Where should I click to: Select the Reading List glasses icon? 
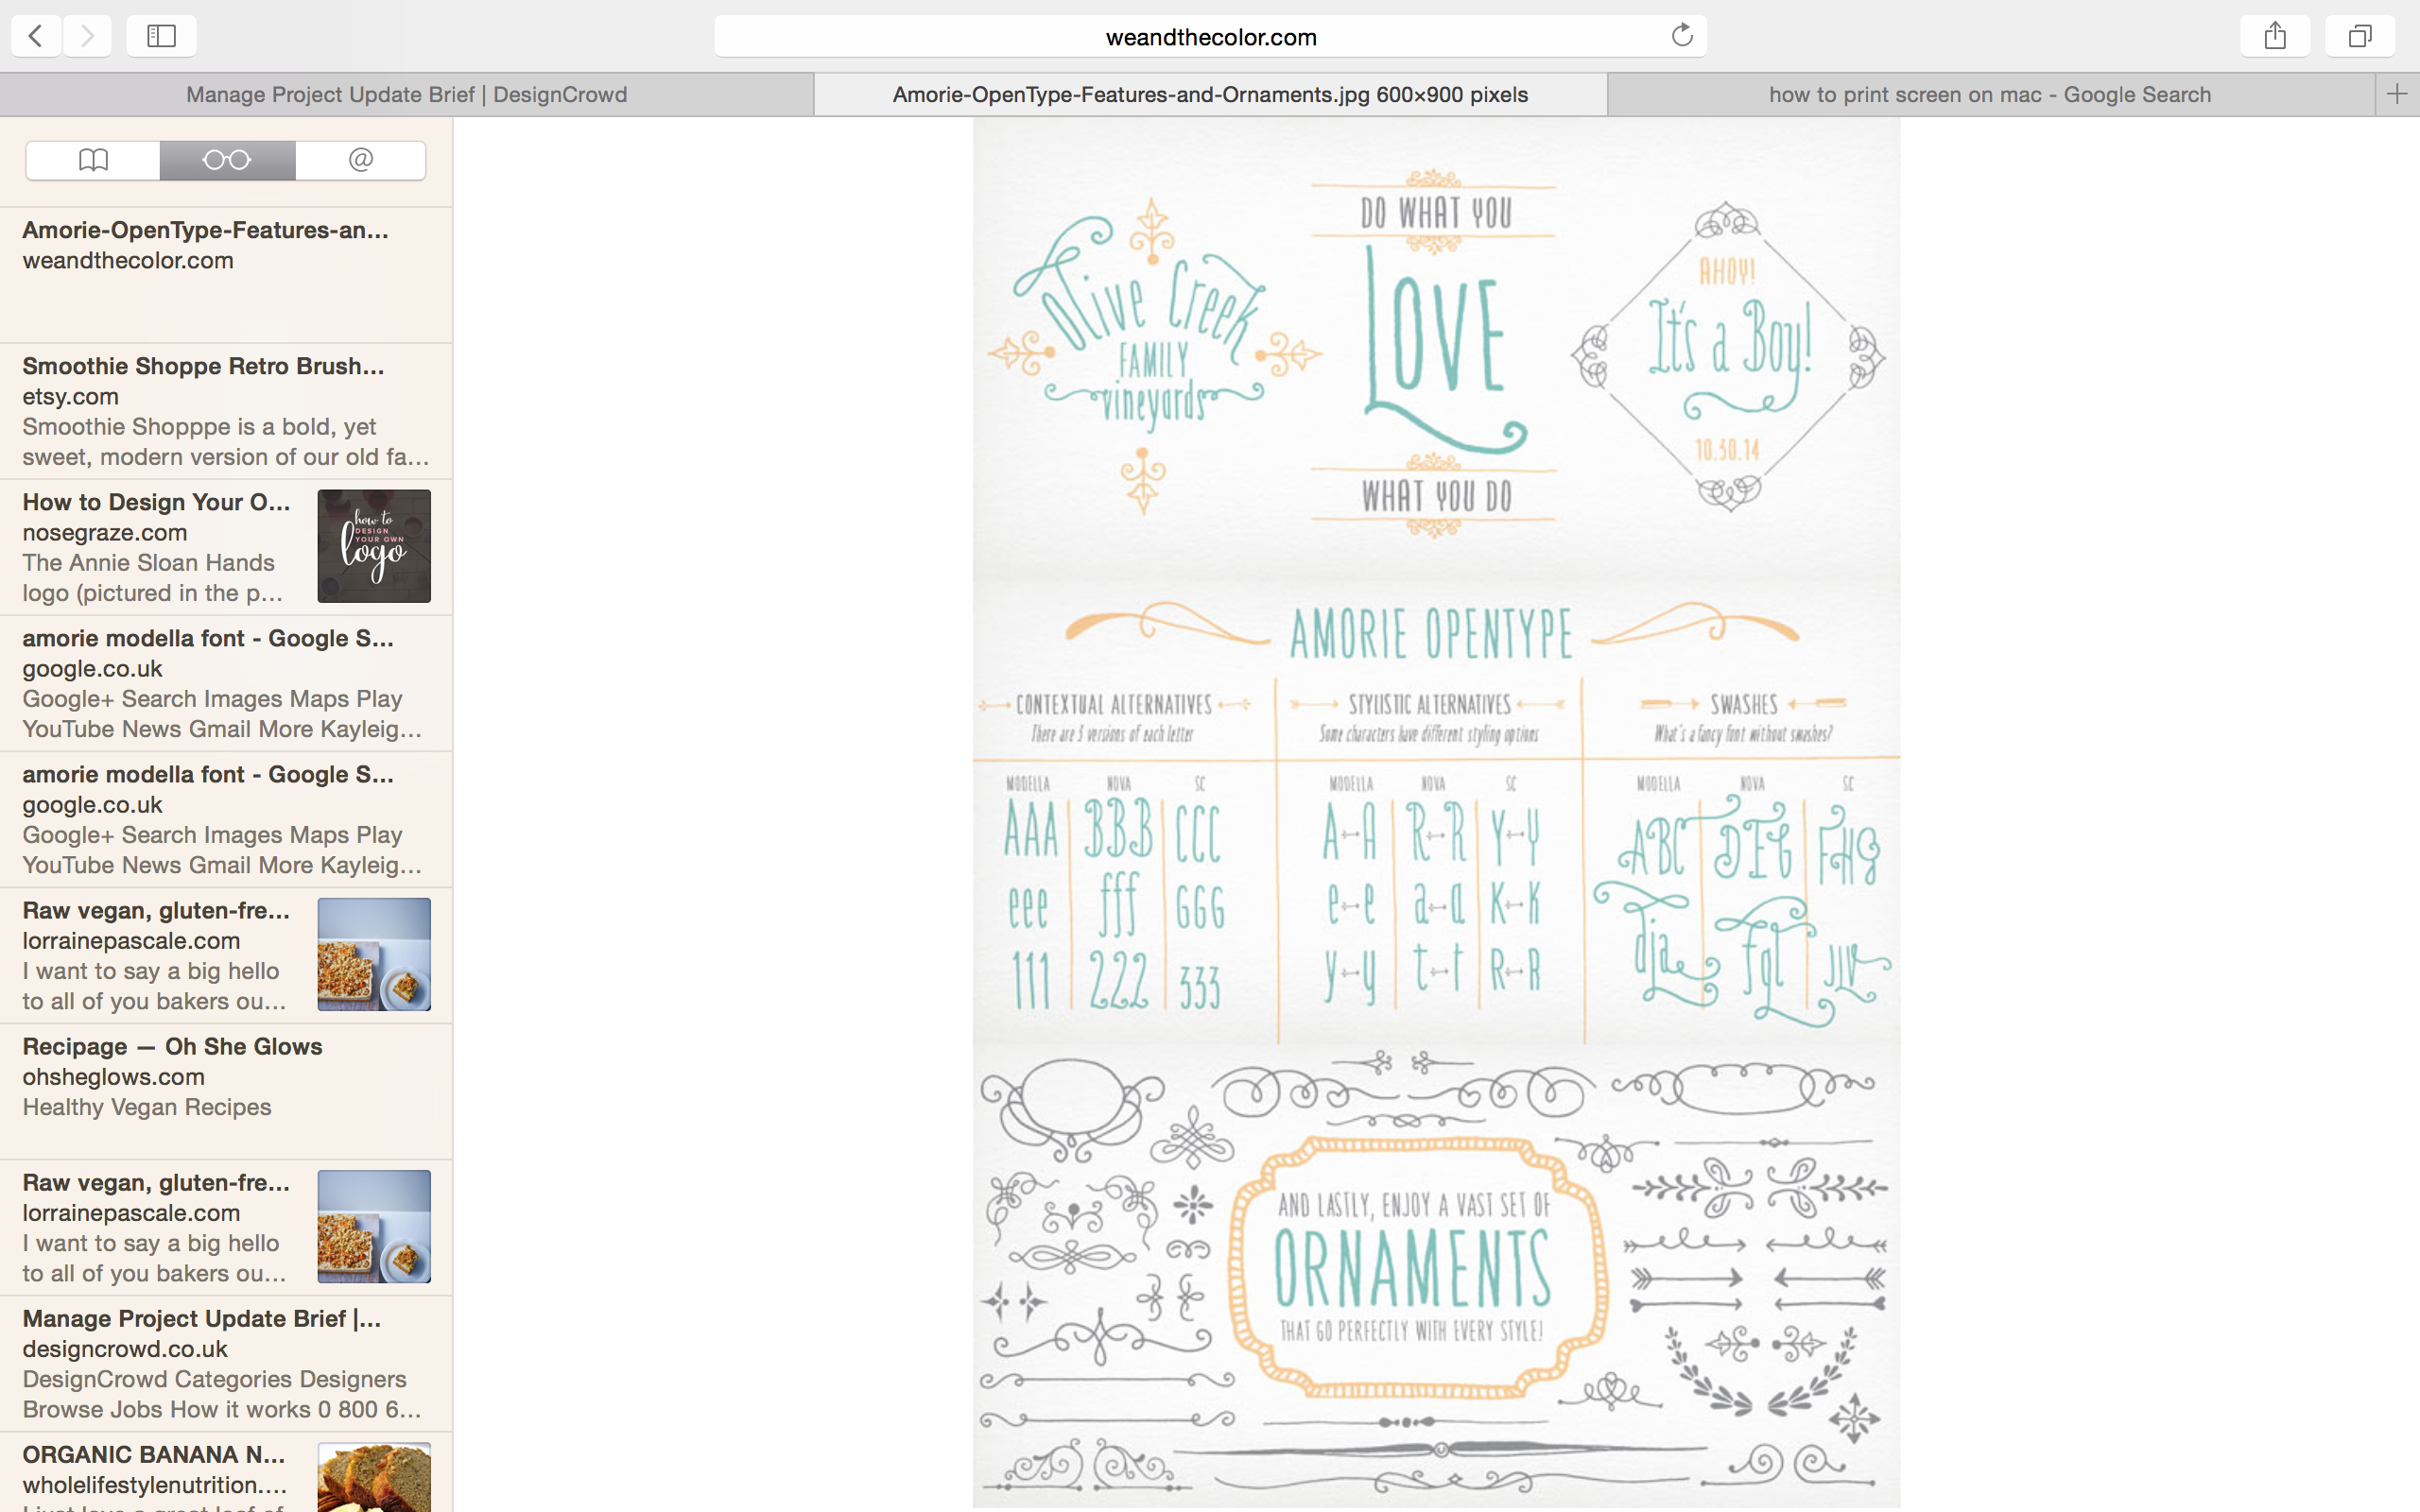click(x=227, y=160)
